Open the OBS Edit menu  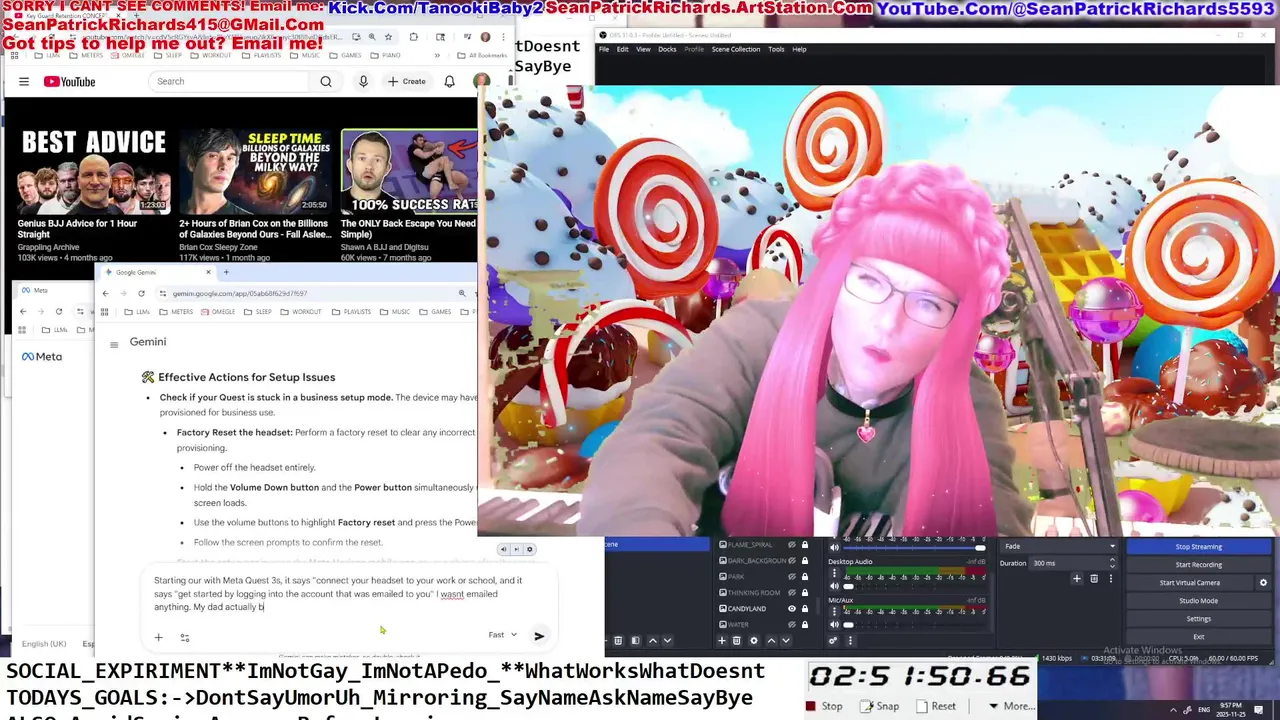(623, 49)
